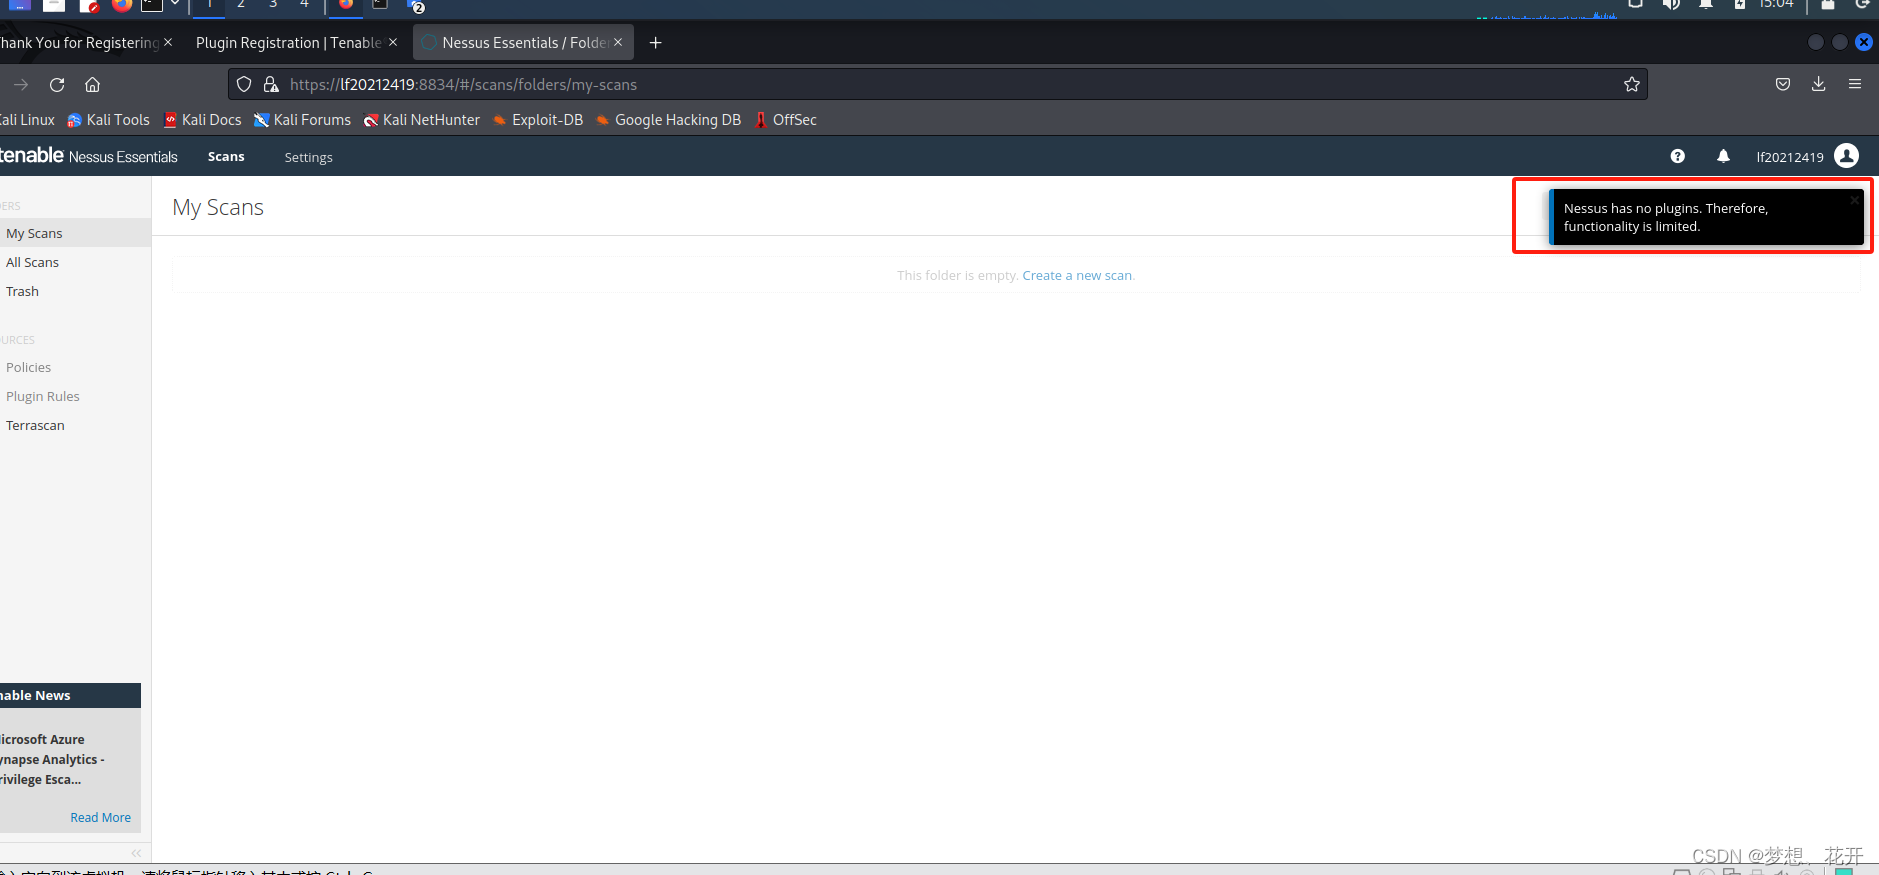Viewport: 1879px width, 875px height.
Task: Open the Kali Tools bookmark
Action: [108, 120]
